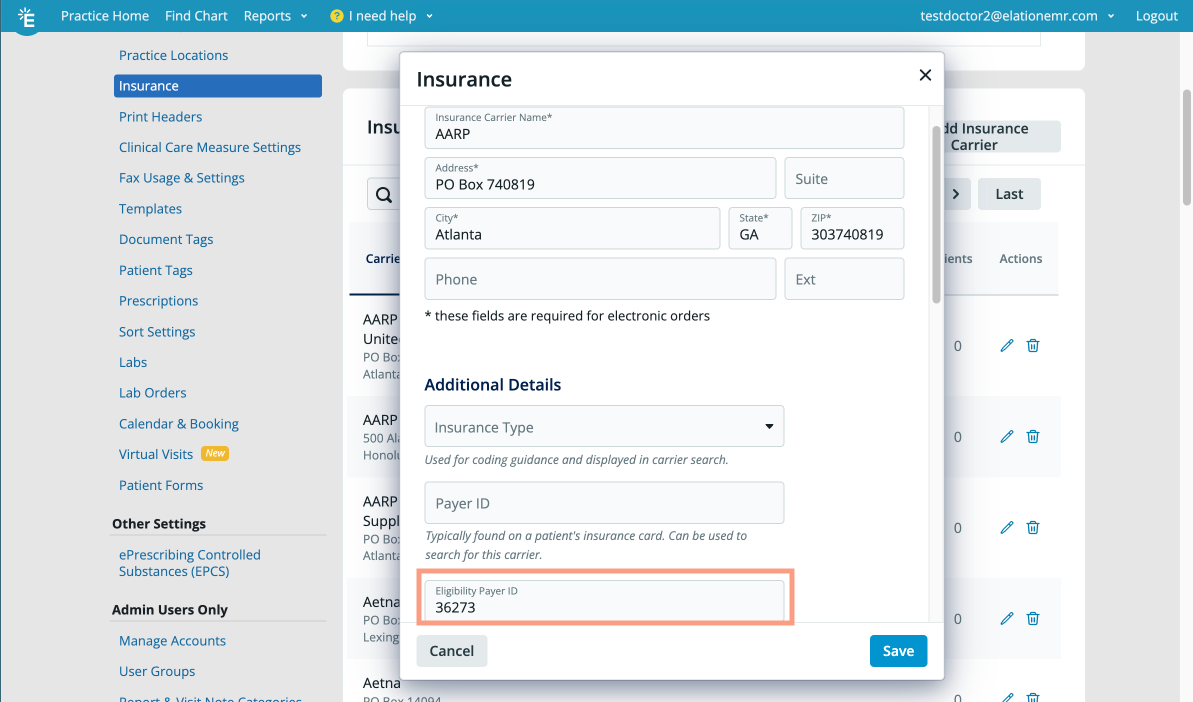Screen dimensions: 1193x702
Task: Close the Insurance modal
Action: 924,75
